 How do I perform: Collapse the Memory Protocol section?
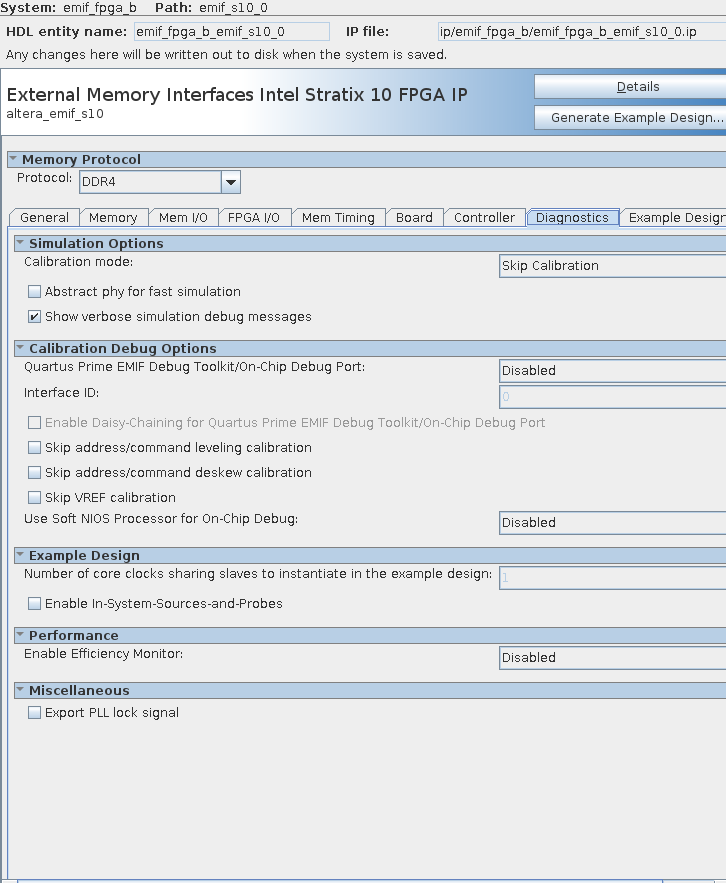(13, 159)
